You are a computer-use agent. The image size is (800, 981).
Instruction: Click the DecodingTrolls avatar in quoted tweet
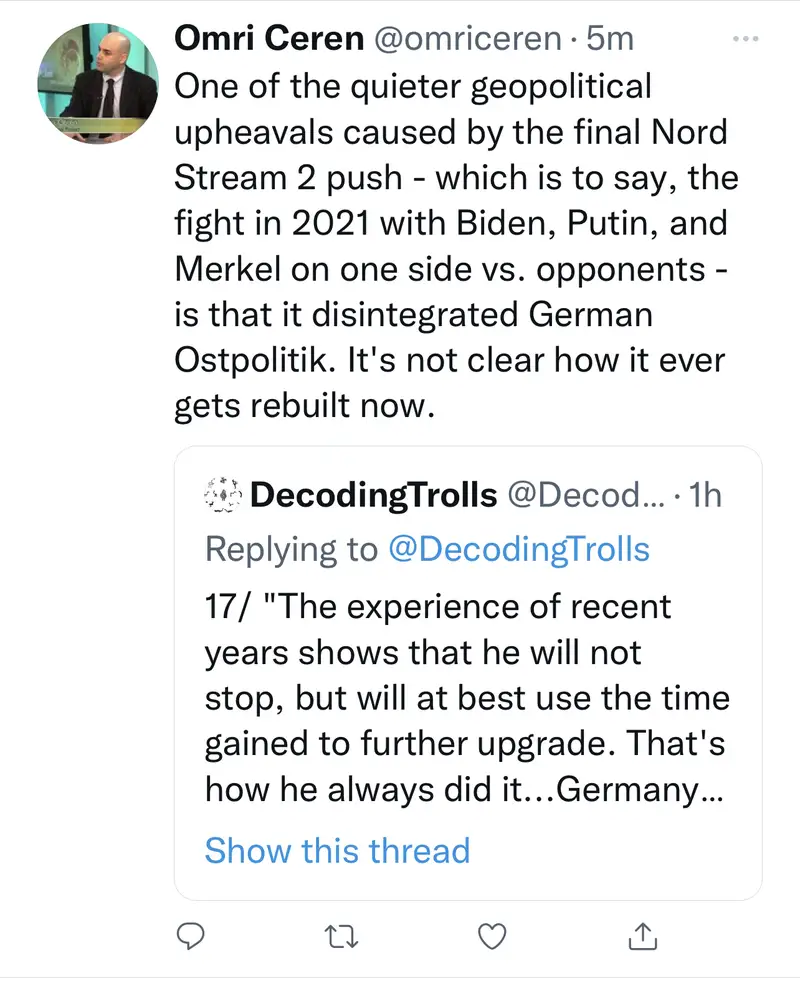[223, 494]
